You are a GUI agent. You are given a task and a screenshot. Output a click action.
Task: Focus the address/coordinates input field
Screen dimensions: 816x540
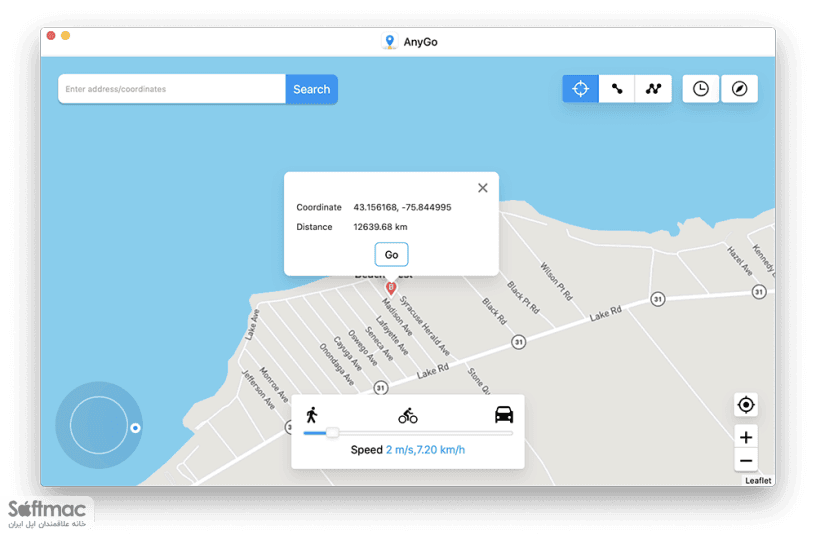(172, 89)
